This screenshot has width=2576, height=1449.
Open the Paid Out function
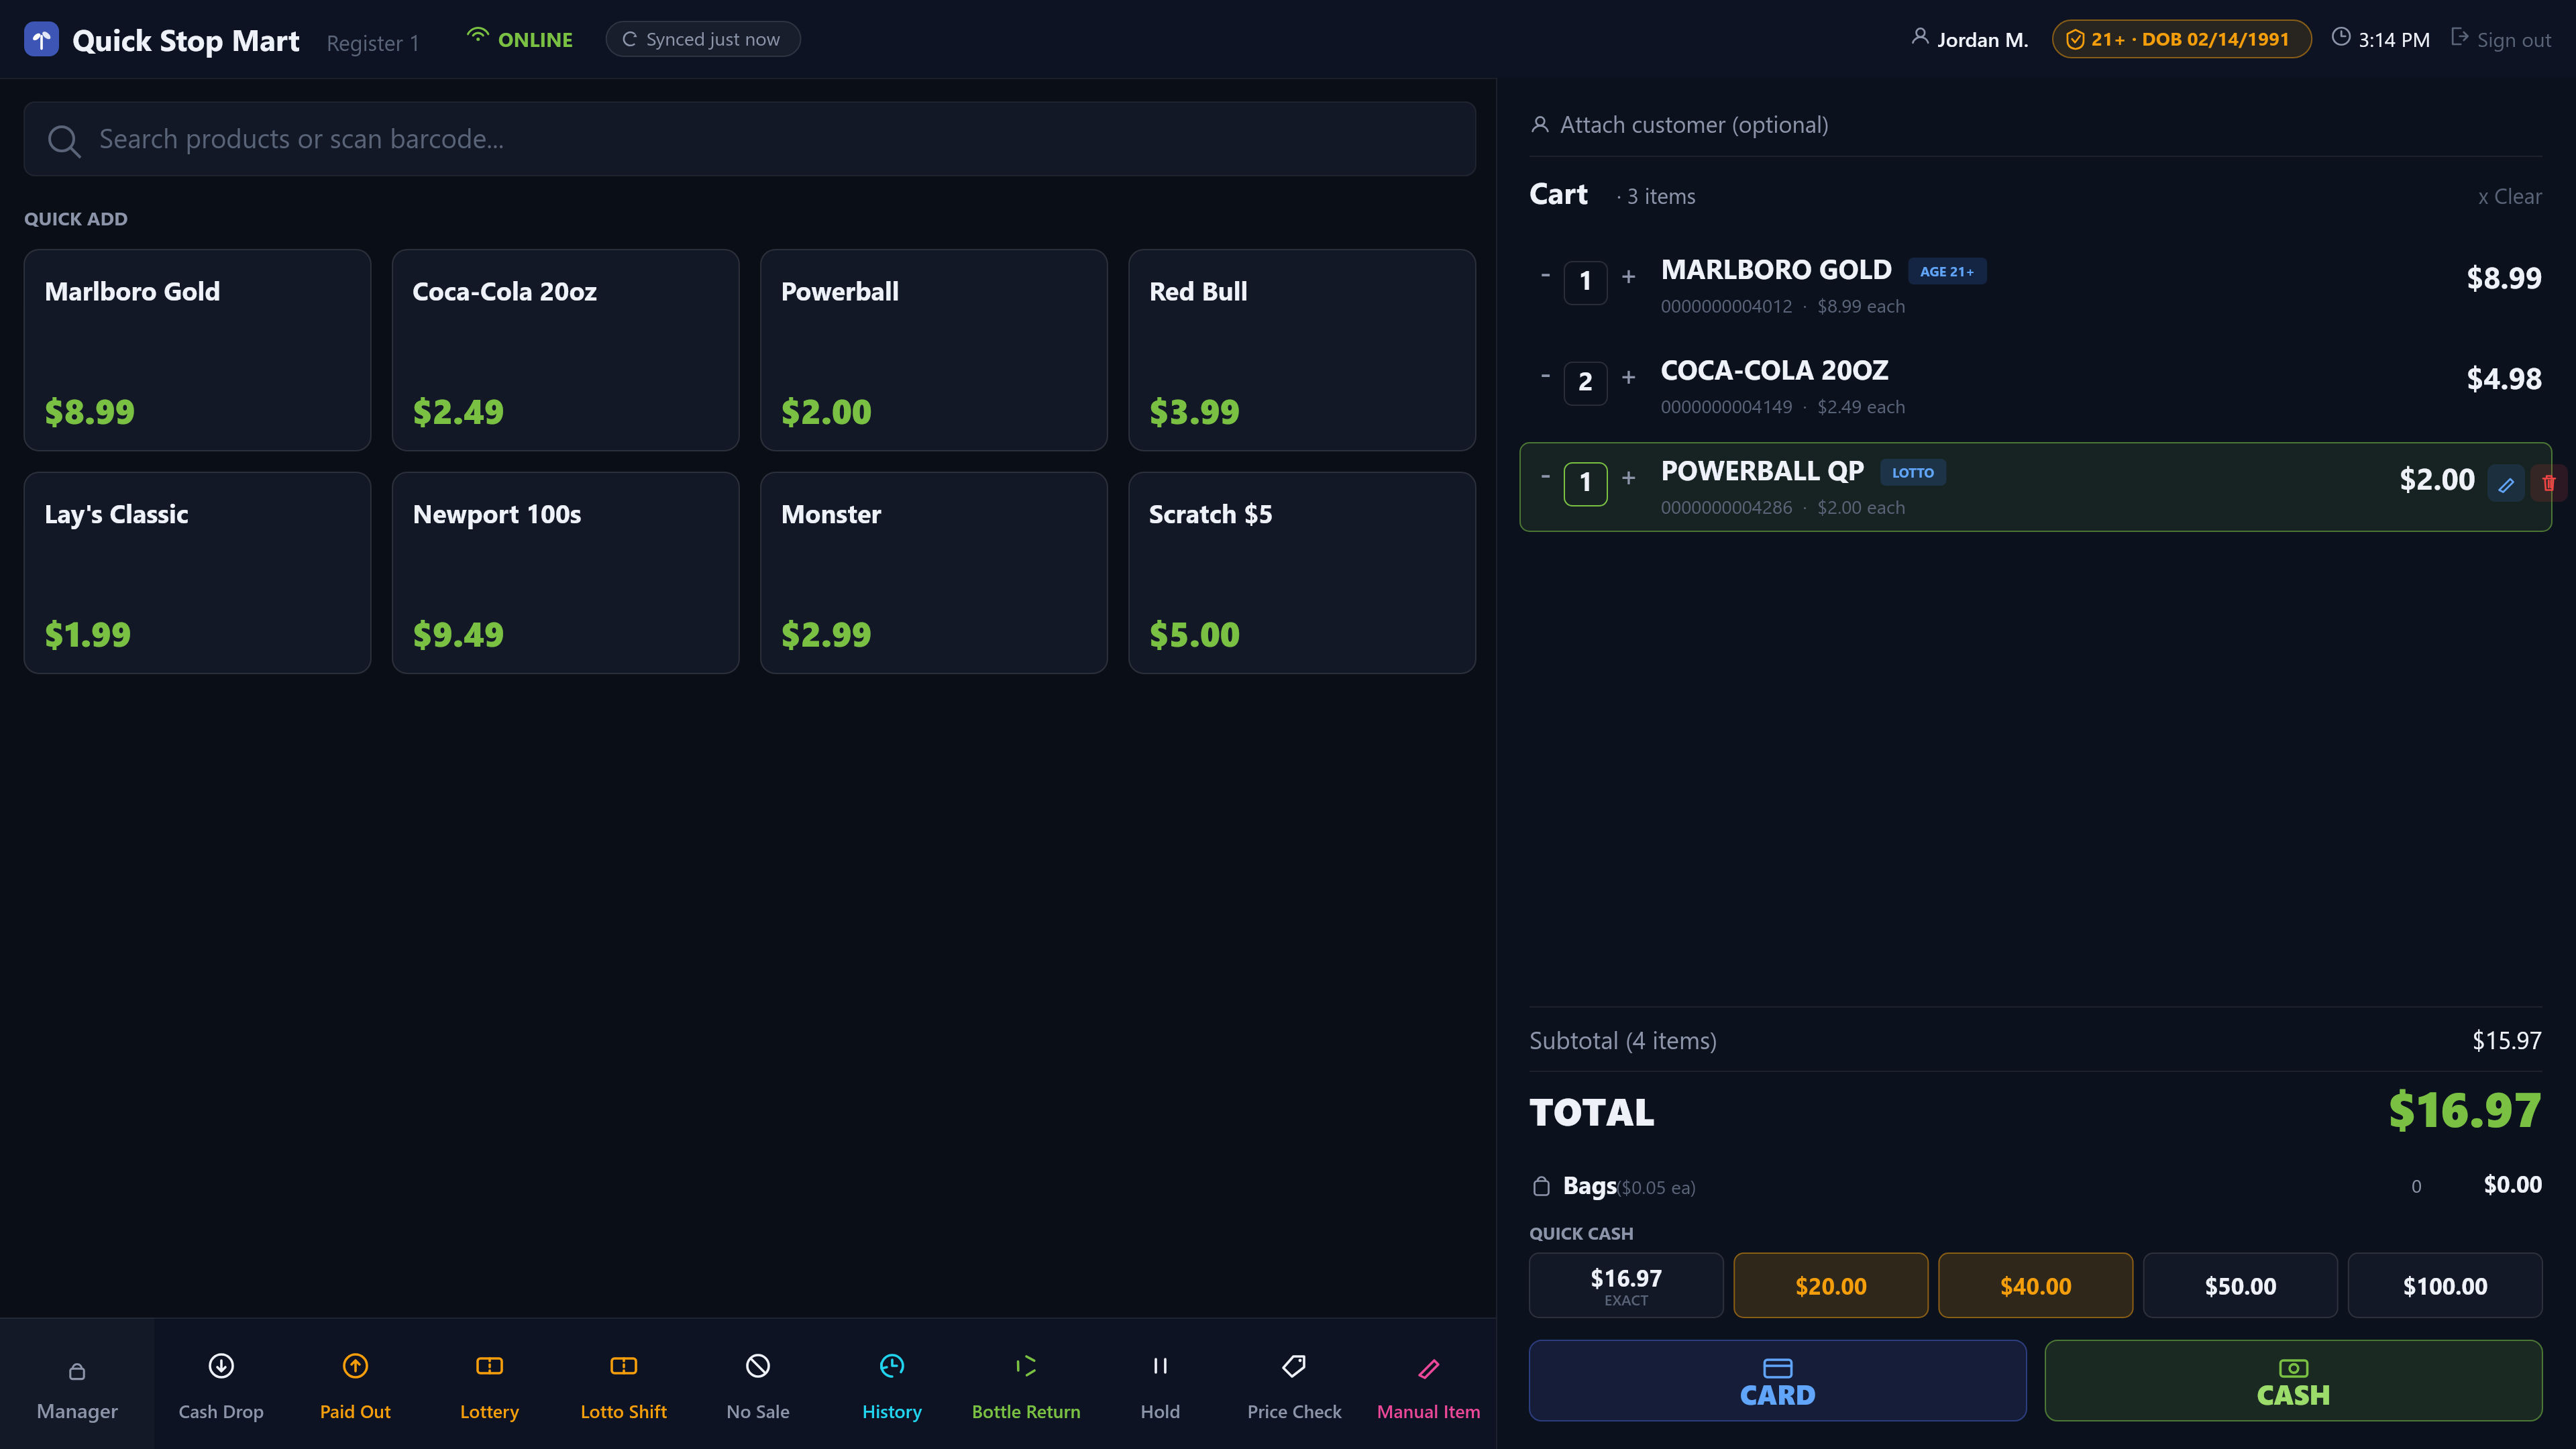[355, 1385]
